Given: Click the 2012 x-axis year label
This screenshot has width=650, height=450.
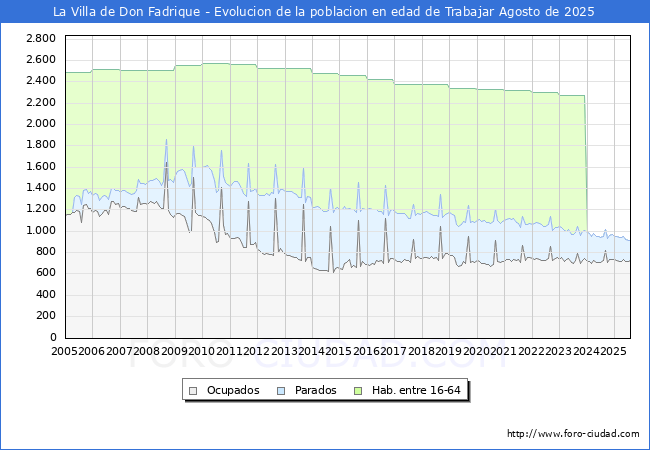Looking at the screenshot, I should point(257,351).
